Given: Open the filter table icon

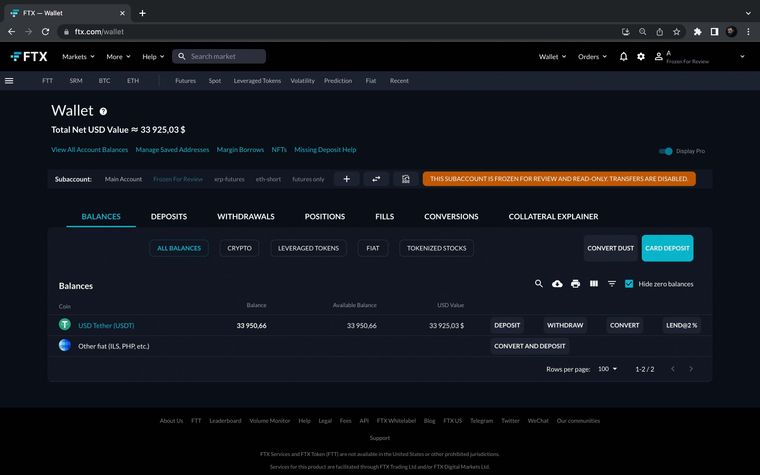Looking at the screenshot, I should 612,284.
